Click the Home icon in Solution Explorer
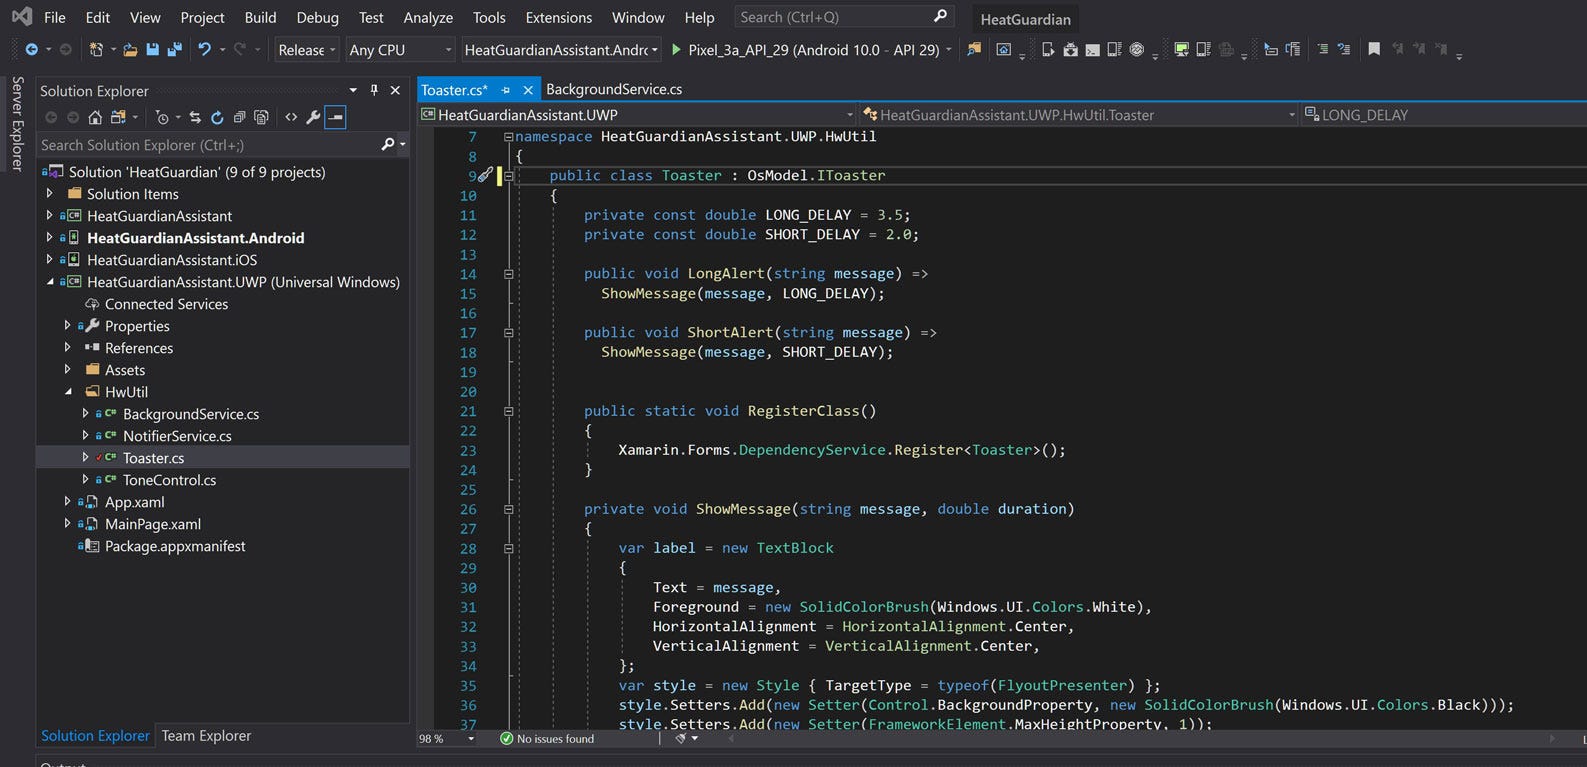Screen dimensions: 1587x767 coord(95,117)
